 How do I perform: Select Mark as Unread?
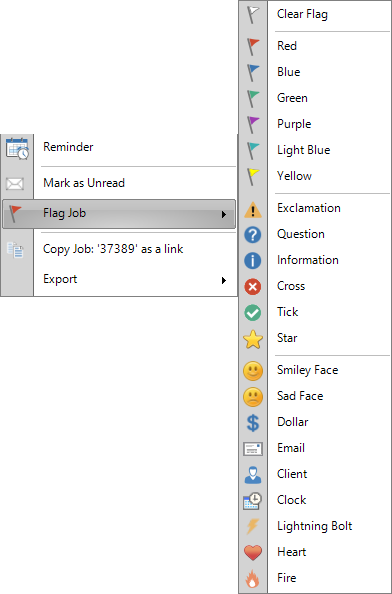[x=119, y=183]
